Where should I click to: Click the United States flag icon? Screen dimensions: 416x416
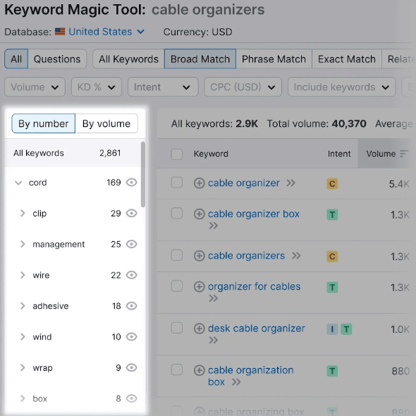pos(60,32)
